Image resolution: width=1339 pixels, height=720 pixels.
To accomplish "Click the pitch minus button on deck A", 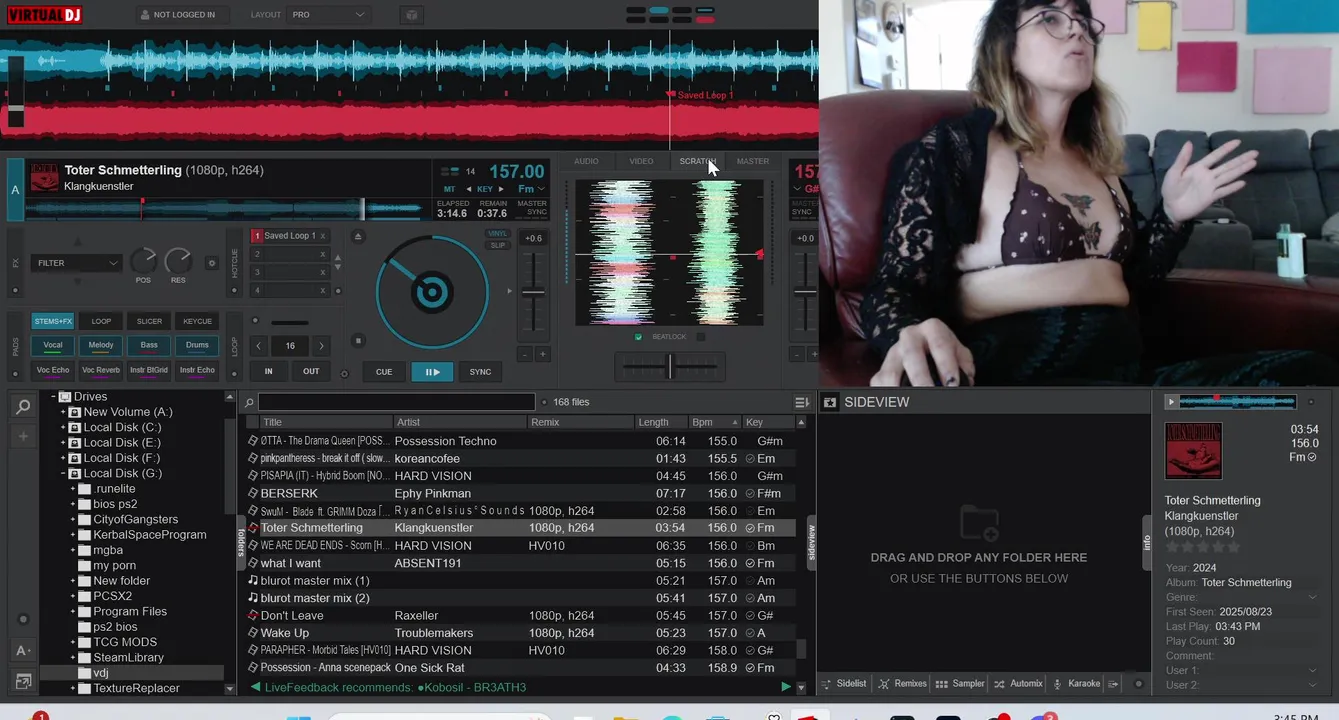I will [x=524, y=354].
